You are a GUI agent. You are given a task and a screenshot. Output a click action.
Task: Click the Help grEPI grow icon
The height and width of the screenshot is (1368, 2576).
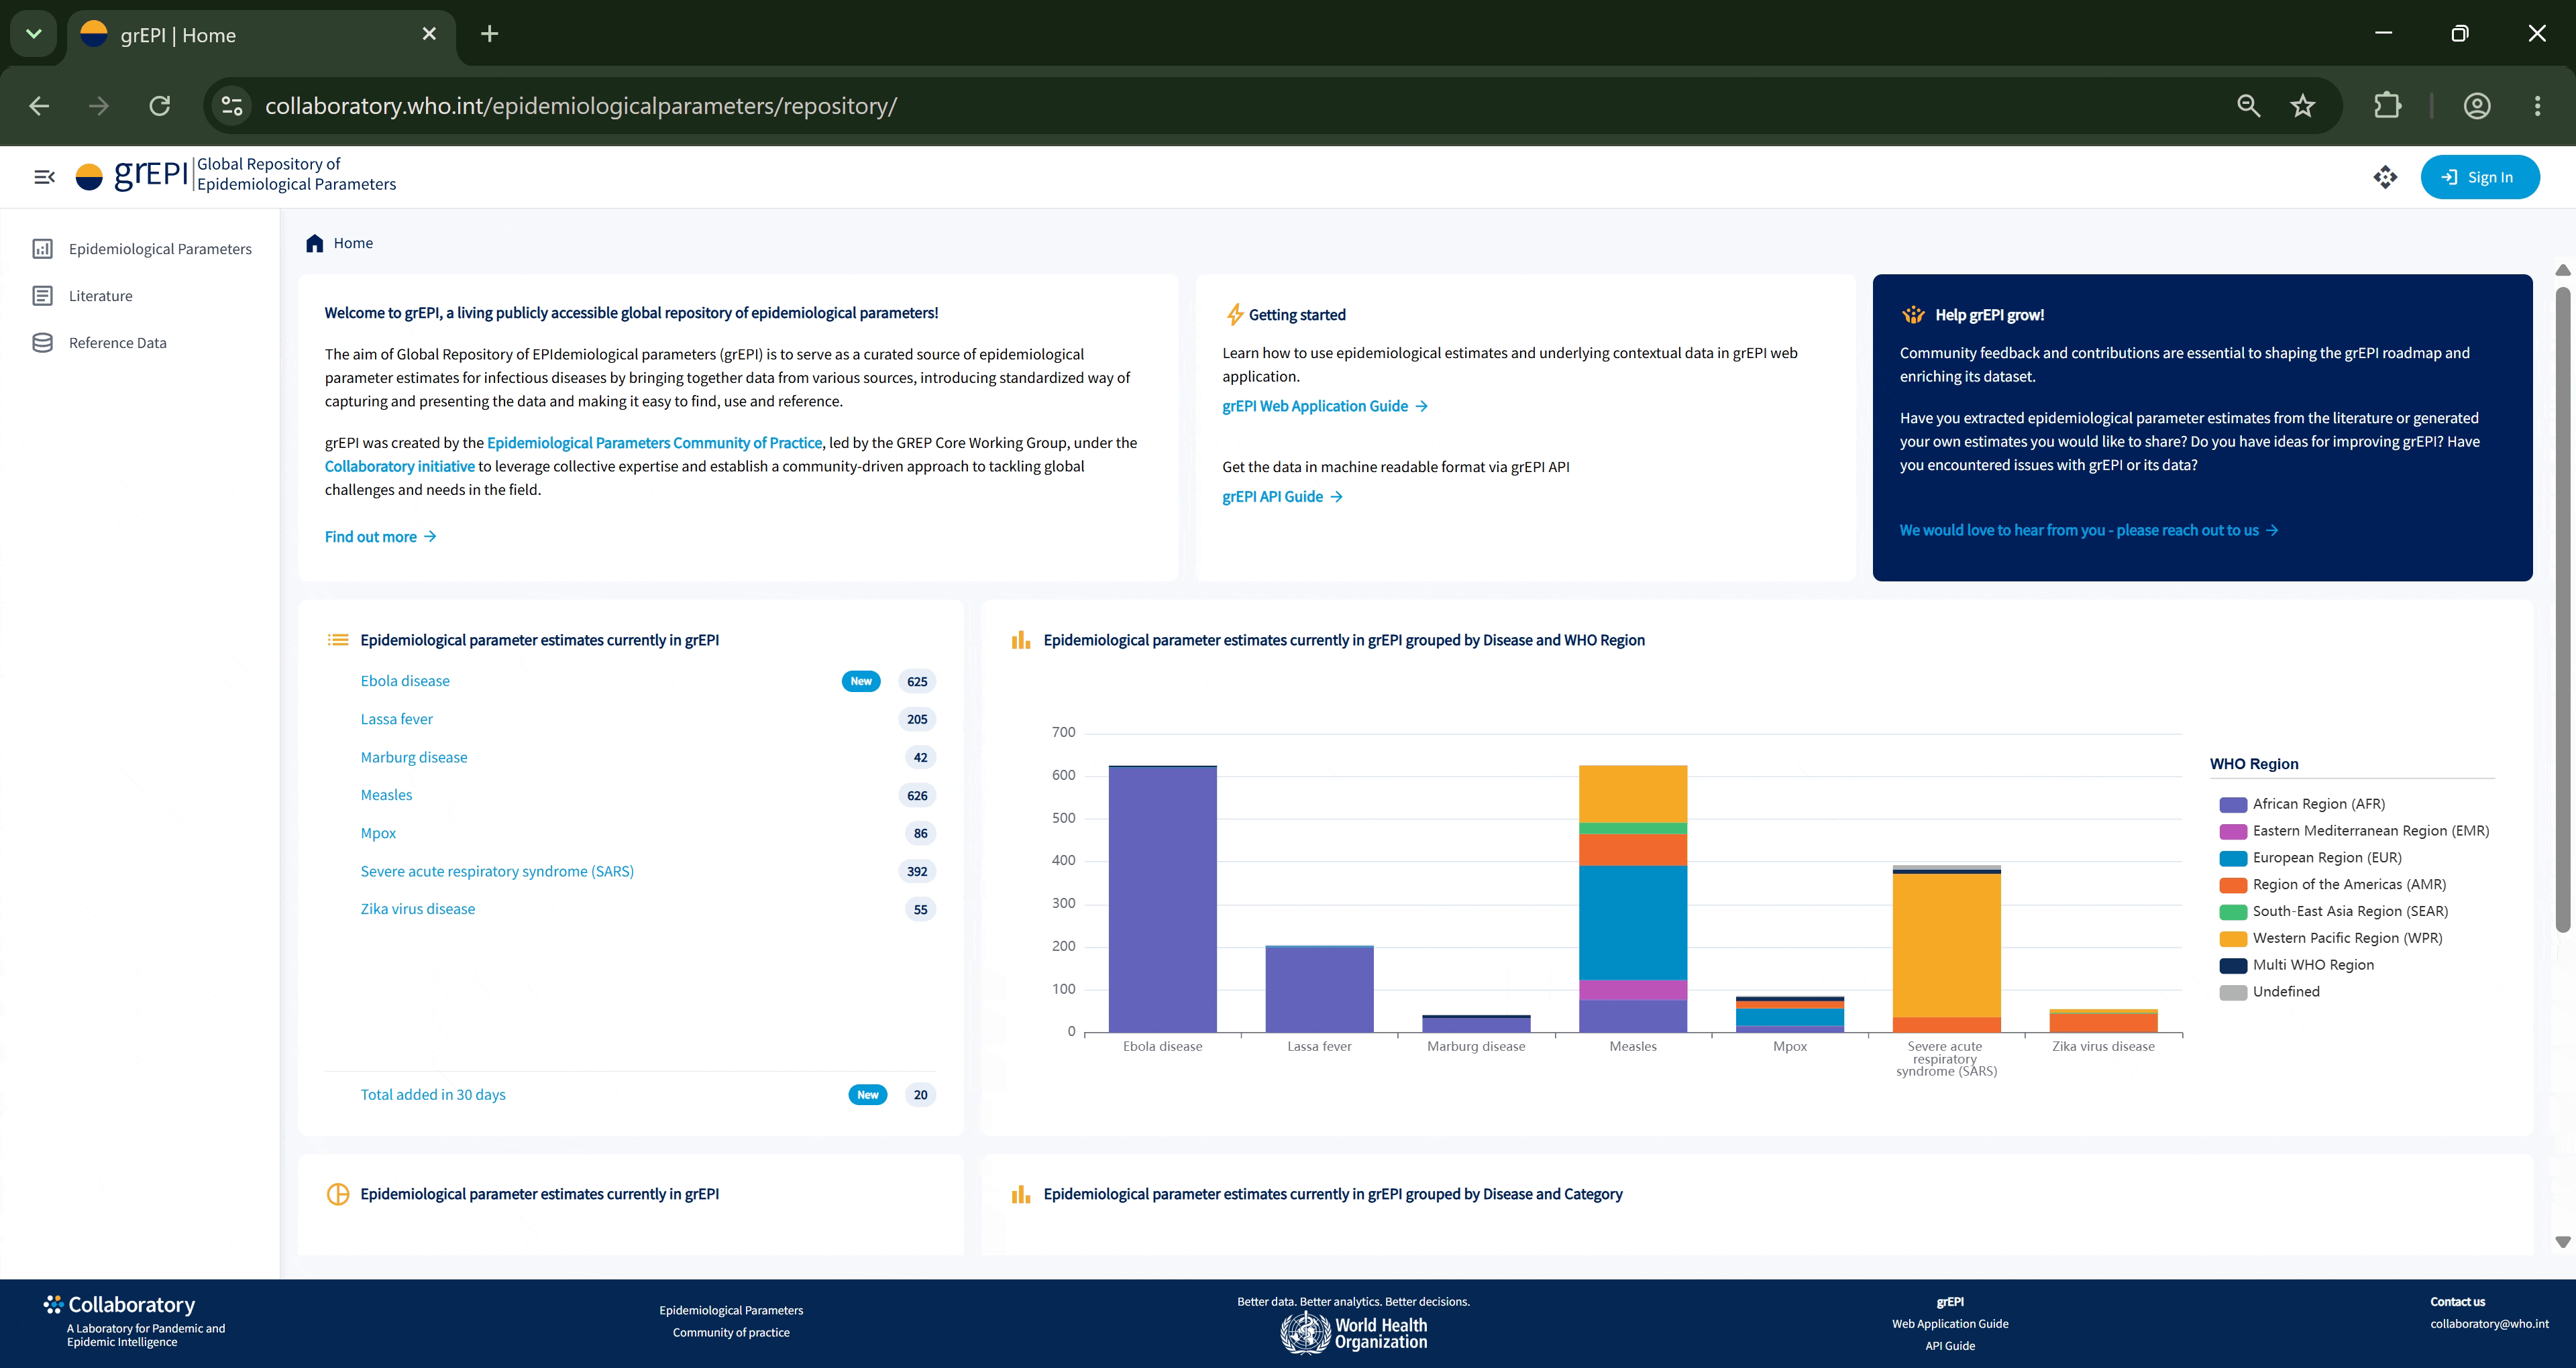coord(1913,314)
